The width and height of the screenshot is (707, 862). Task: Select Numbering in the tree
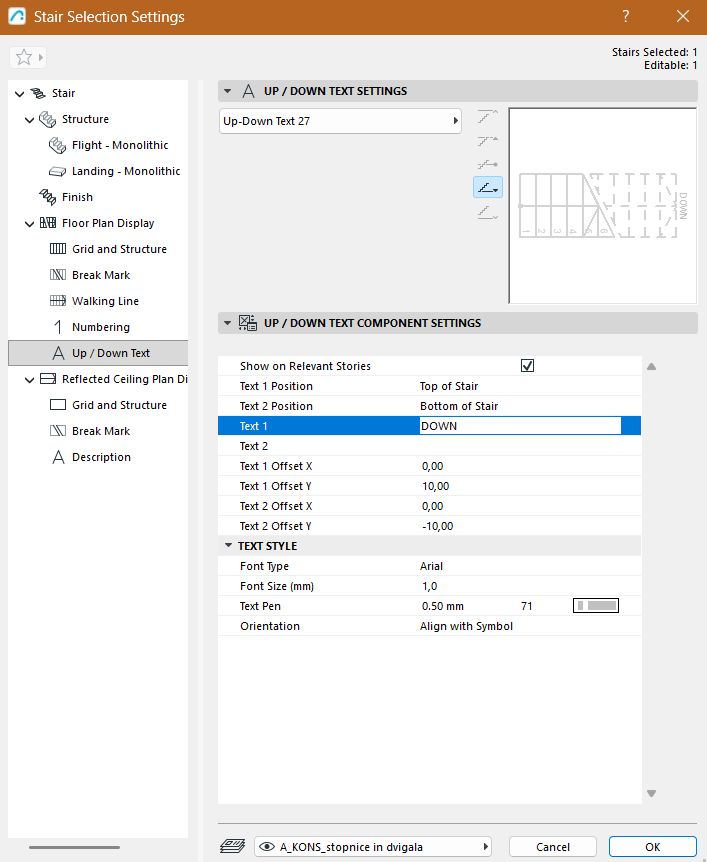pyautogui.click(x=101, y=327)
